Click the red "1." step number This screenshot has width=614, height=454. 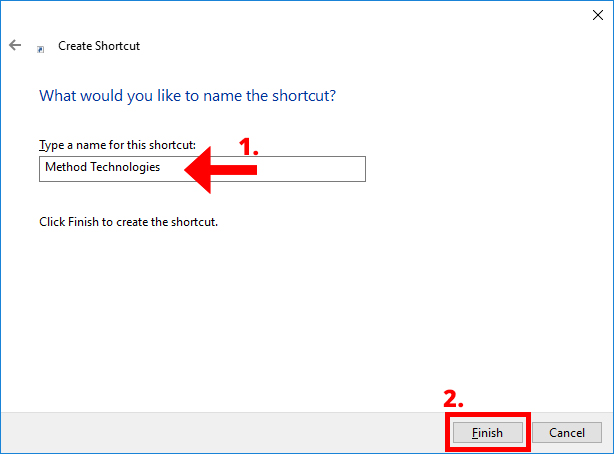[x=248, y=146]
